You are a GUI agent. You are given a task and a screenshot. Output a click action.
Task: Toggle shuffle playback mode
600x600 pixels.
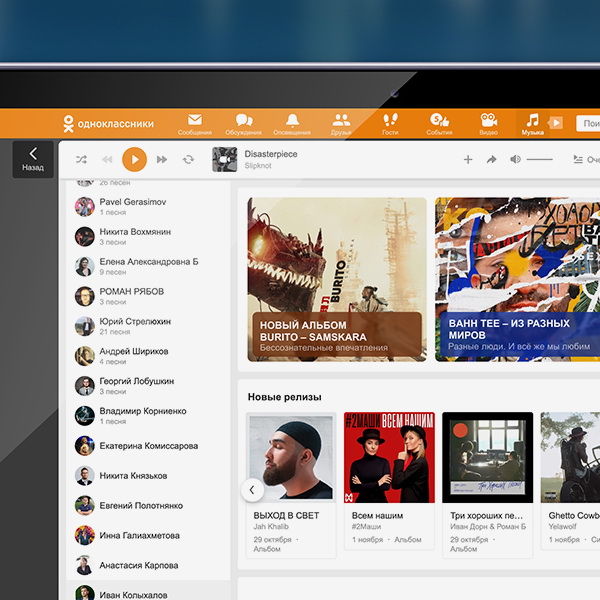[x=81, y=160]
